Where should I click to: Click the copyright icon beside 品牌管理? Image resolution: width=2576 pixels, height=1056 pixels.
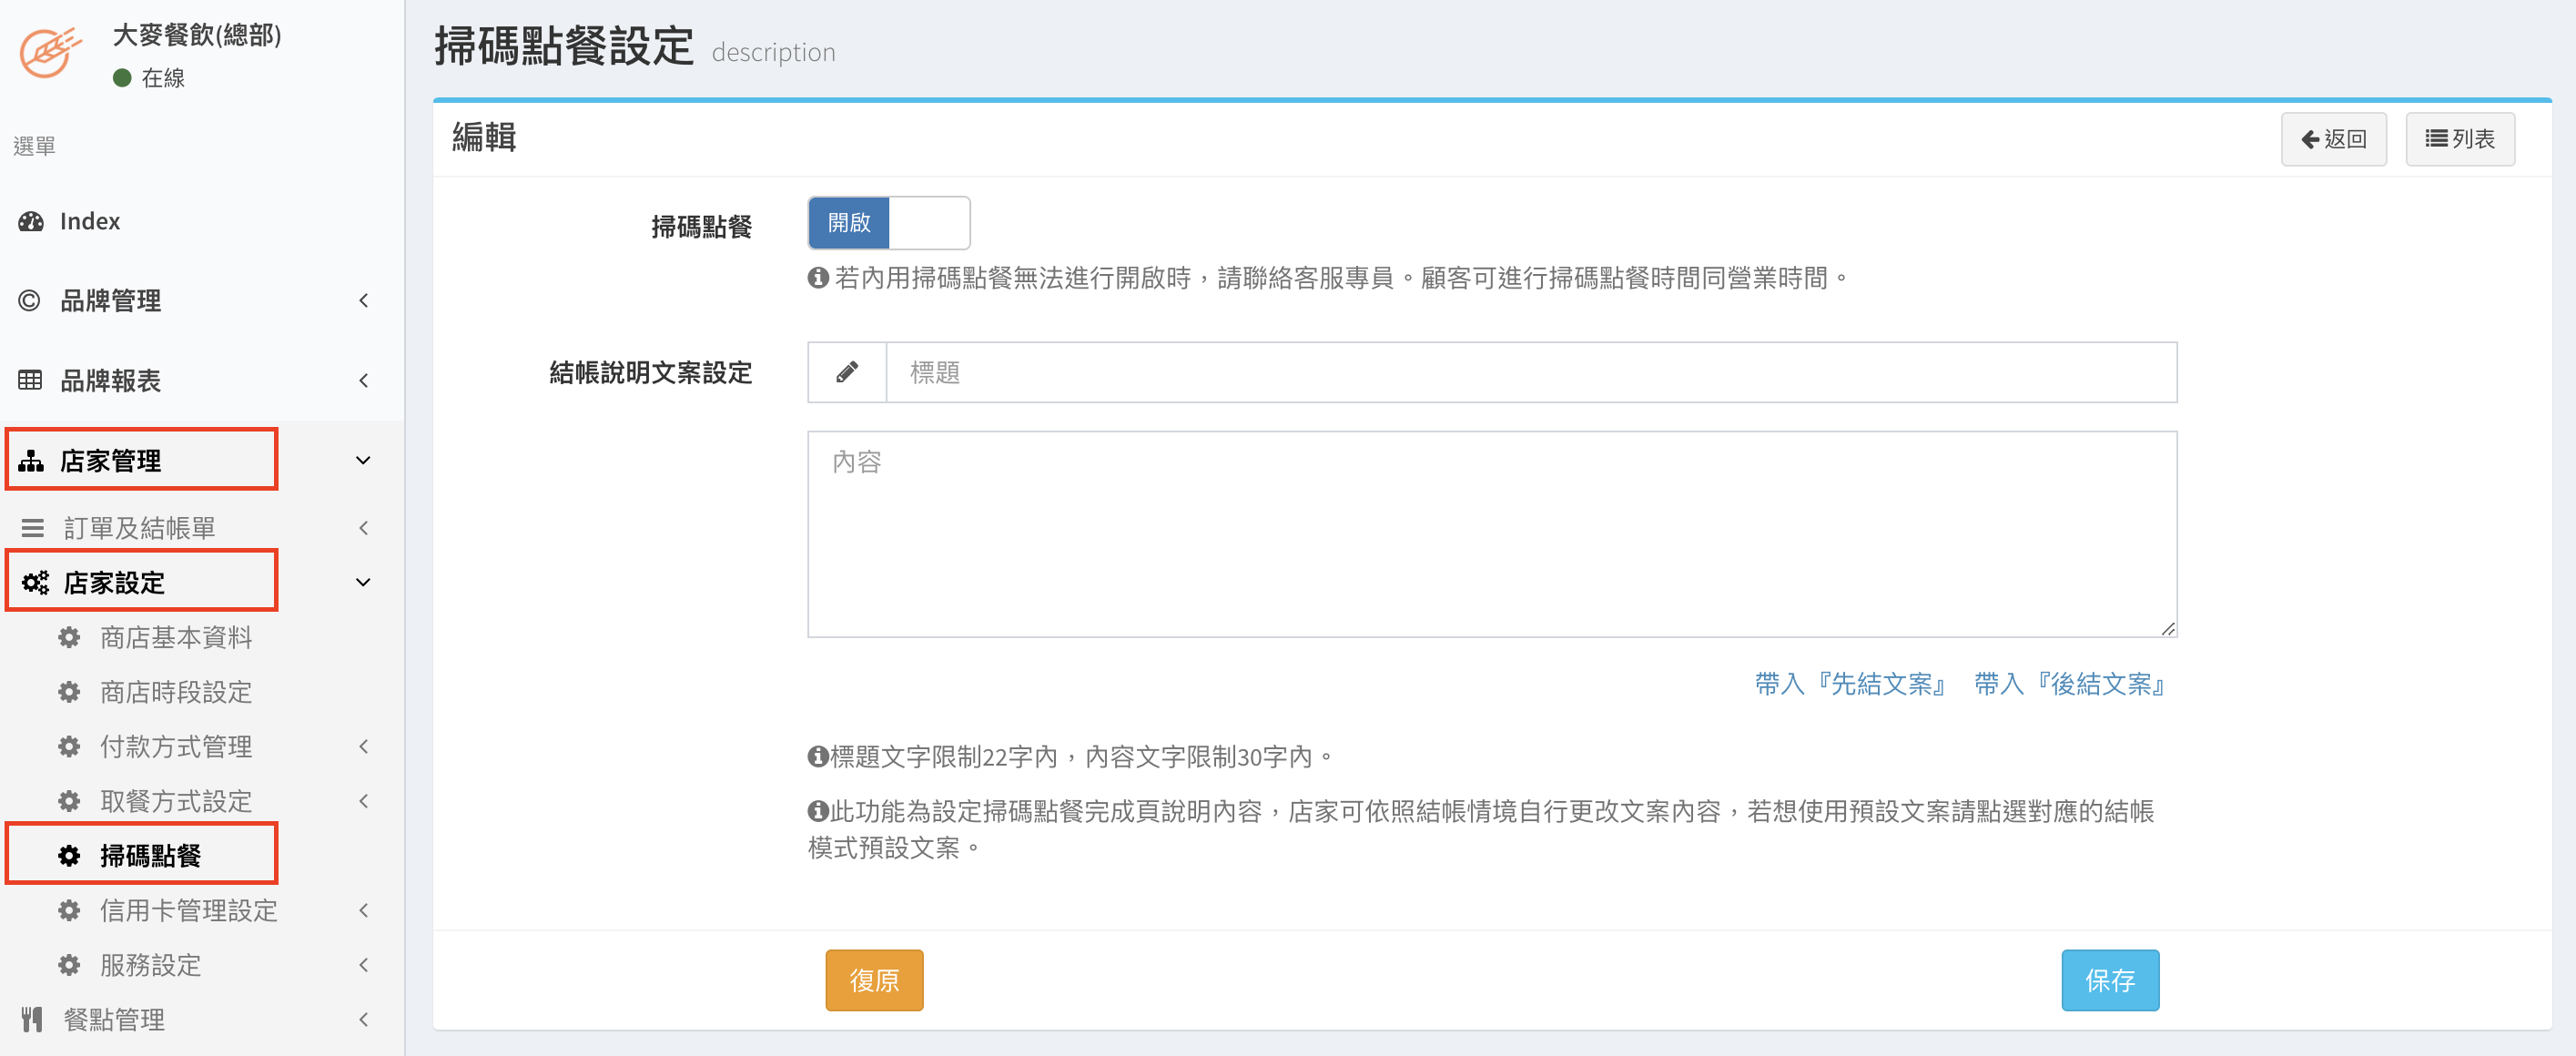click(30, 300)
